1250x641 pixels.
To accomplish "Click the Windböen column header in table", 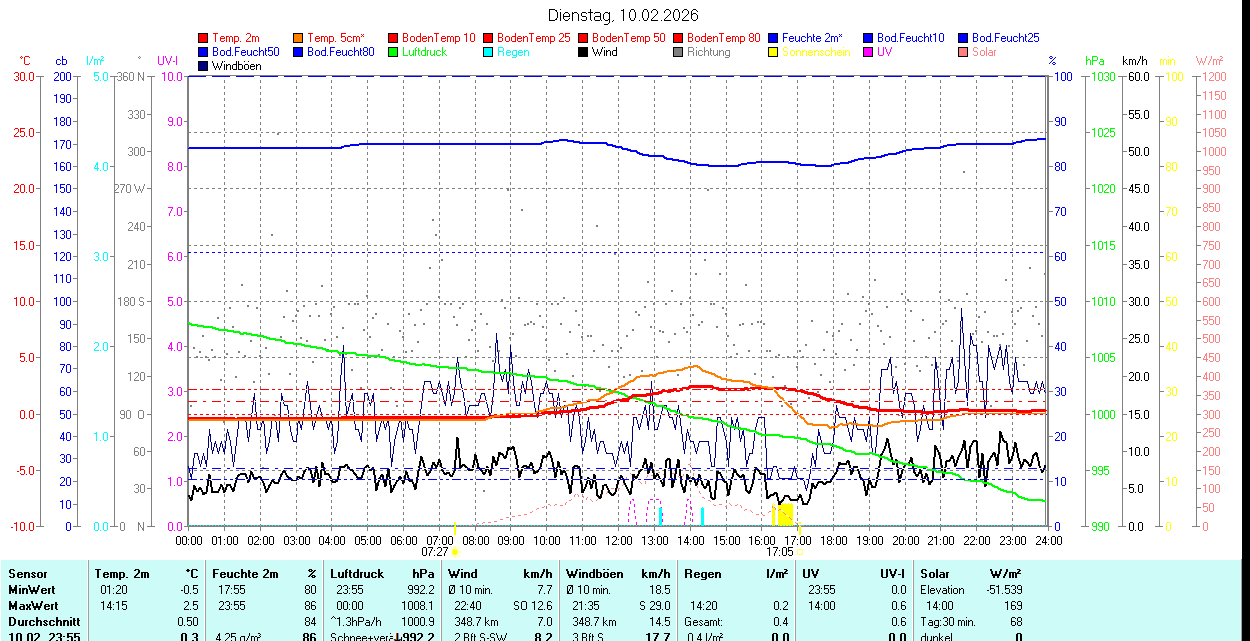I will coord(594,574).
